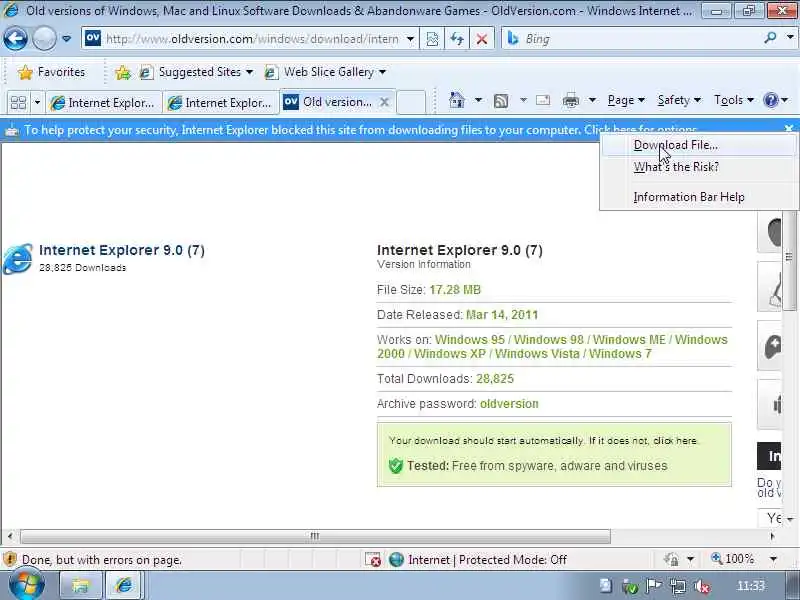Click the RSS Feeds icon
This screenshot has height=600, width=800.
(501, 101)
